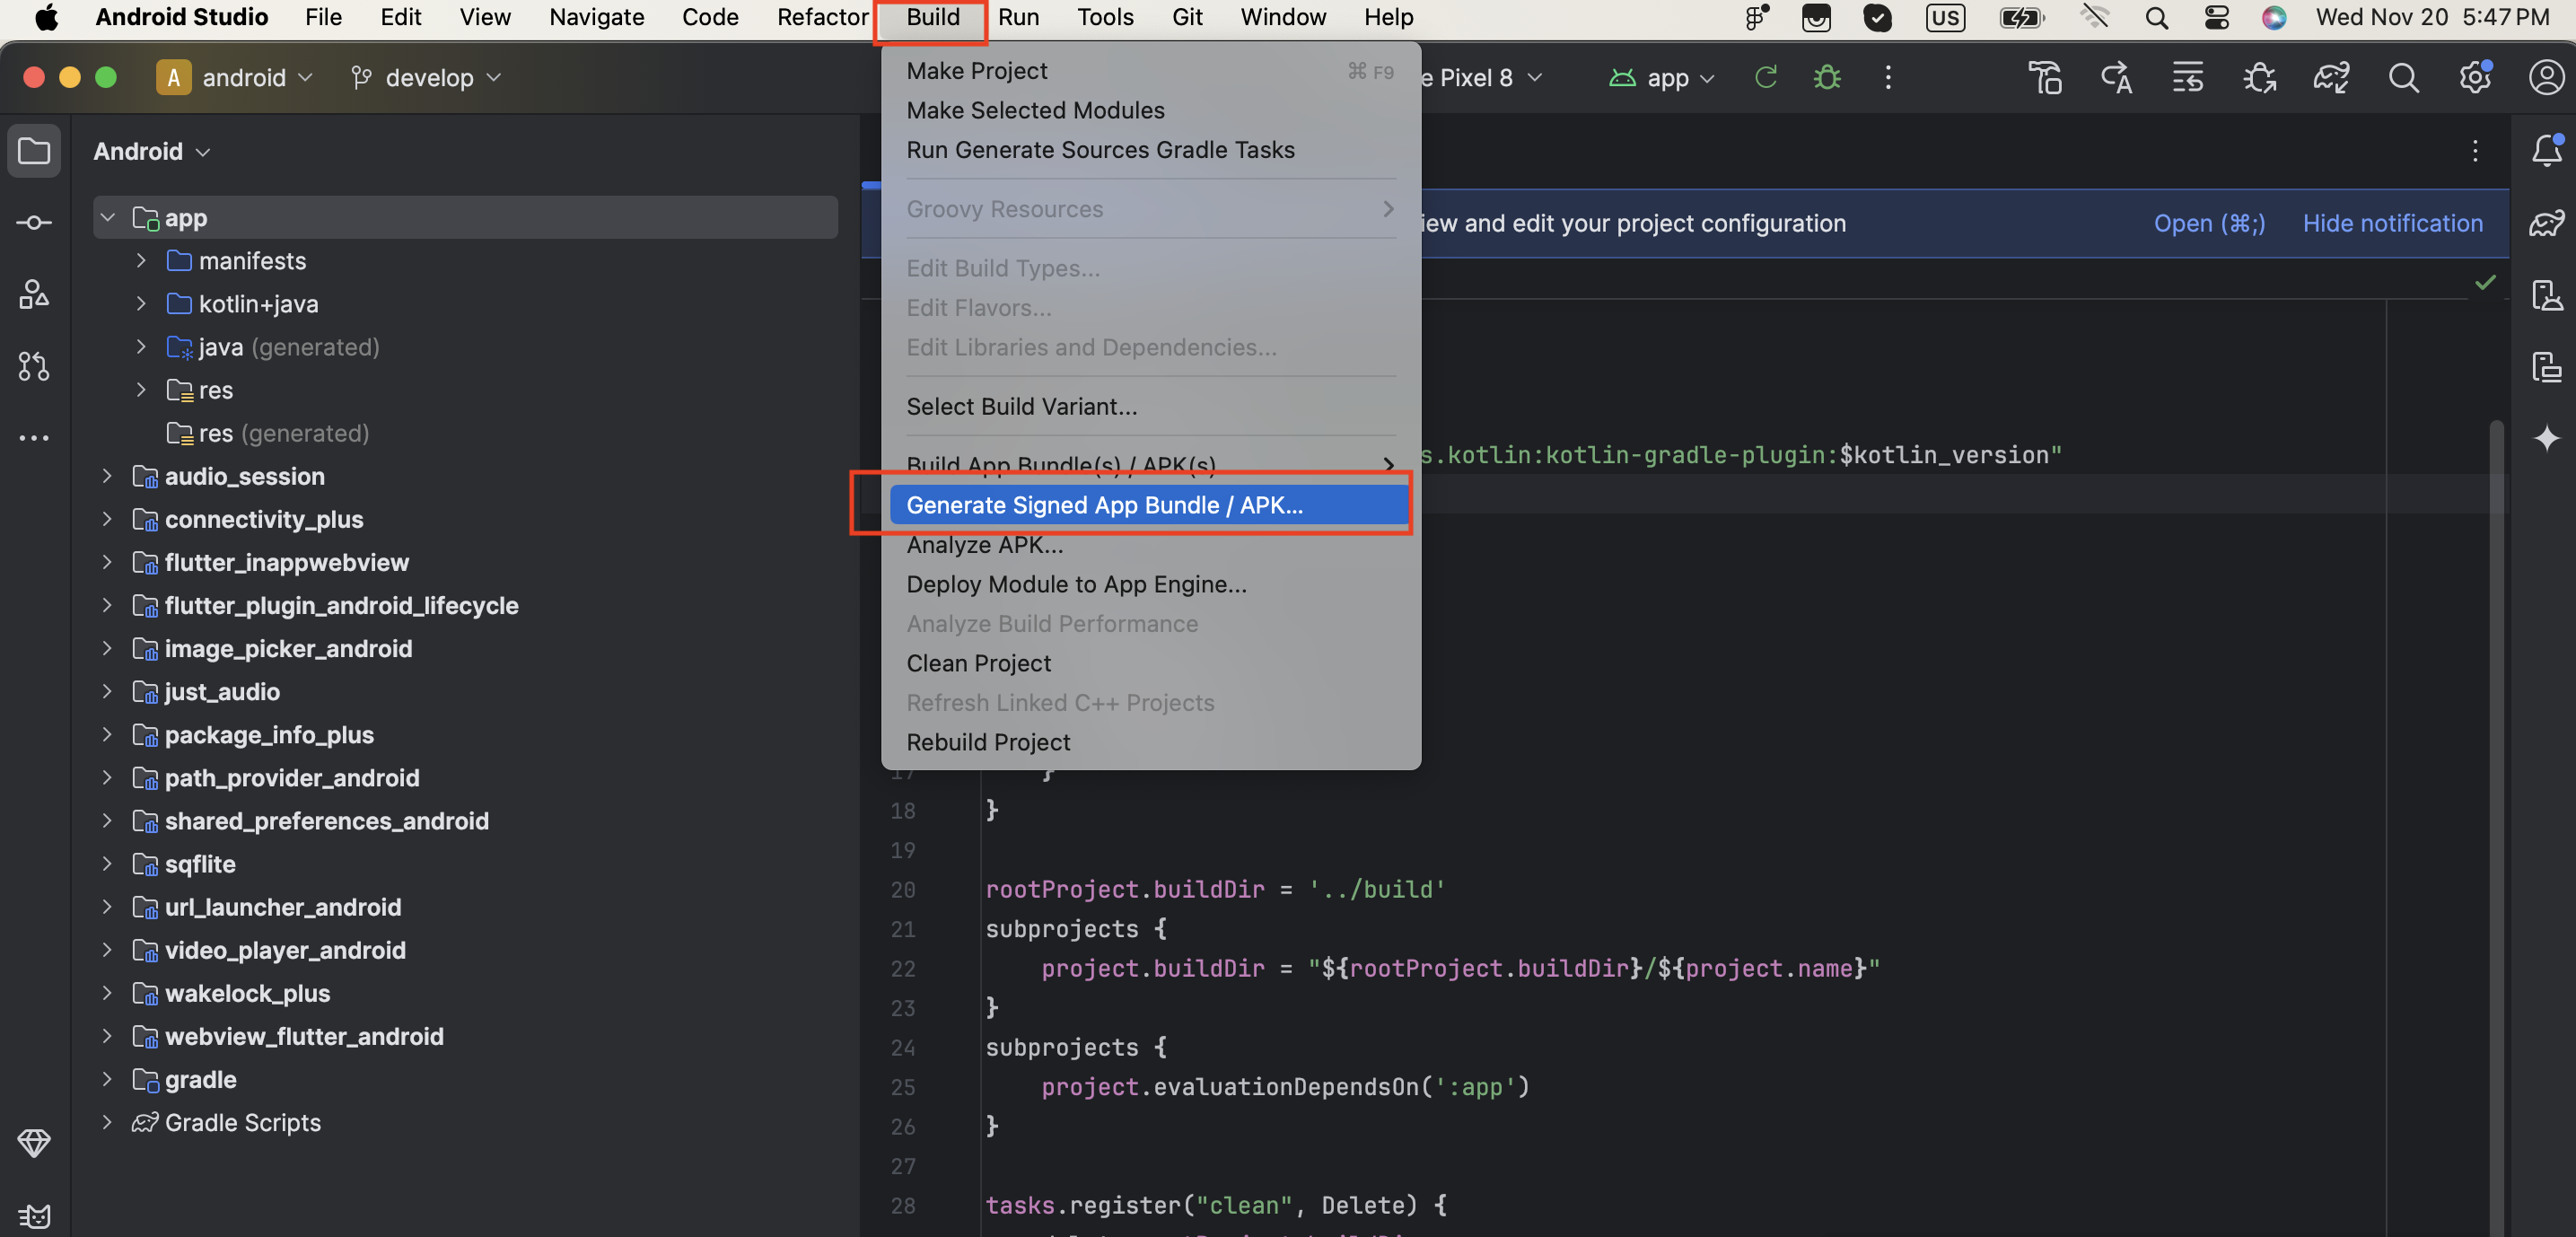Open the account profile icon
The height and width of the screenshot is (1237, 2576).
[2546, 77]
